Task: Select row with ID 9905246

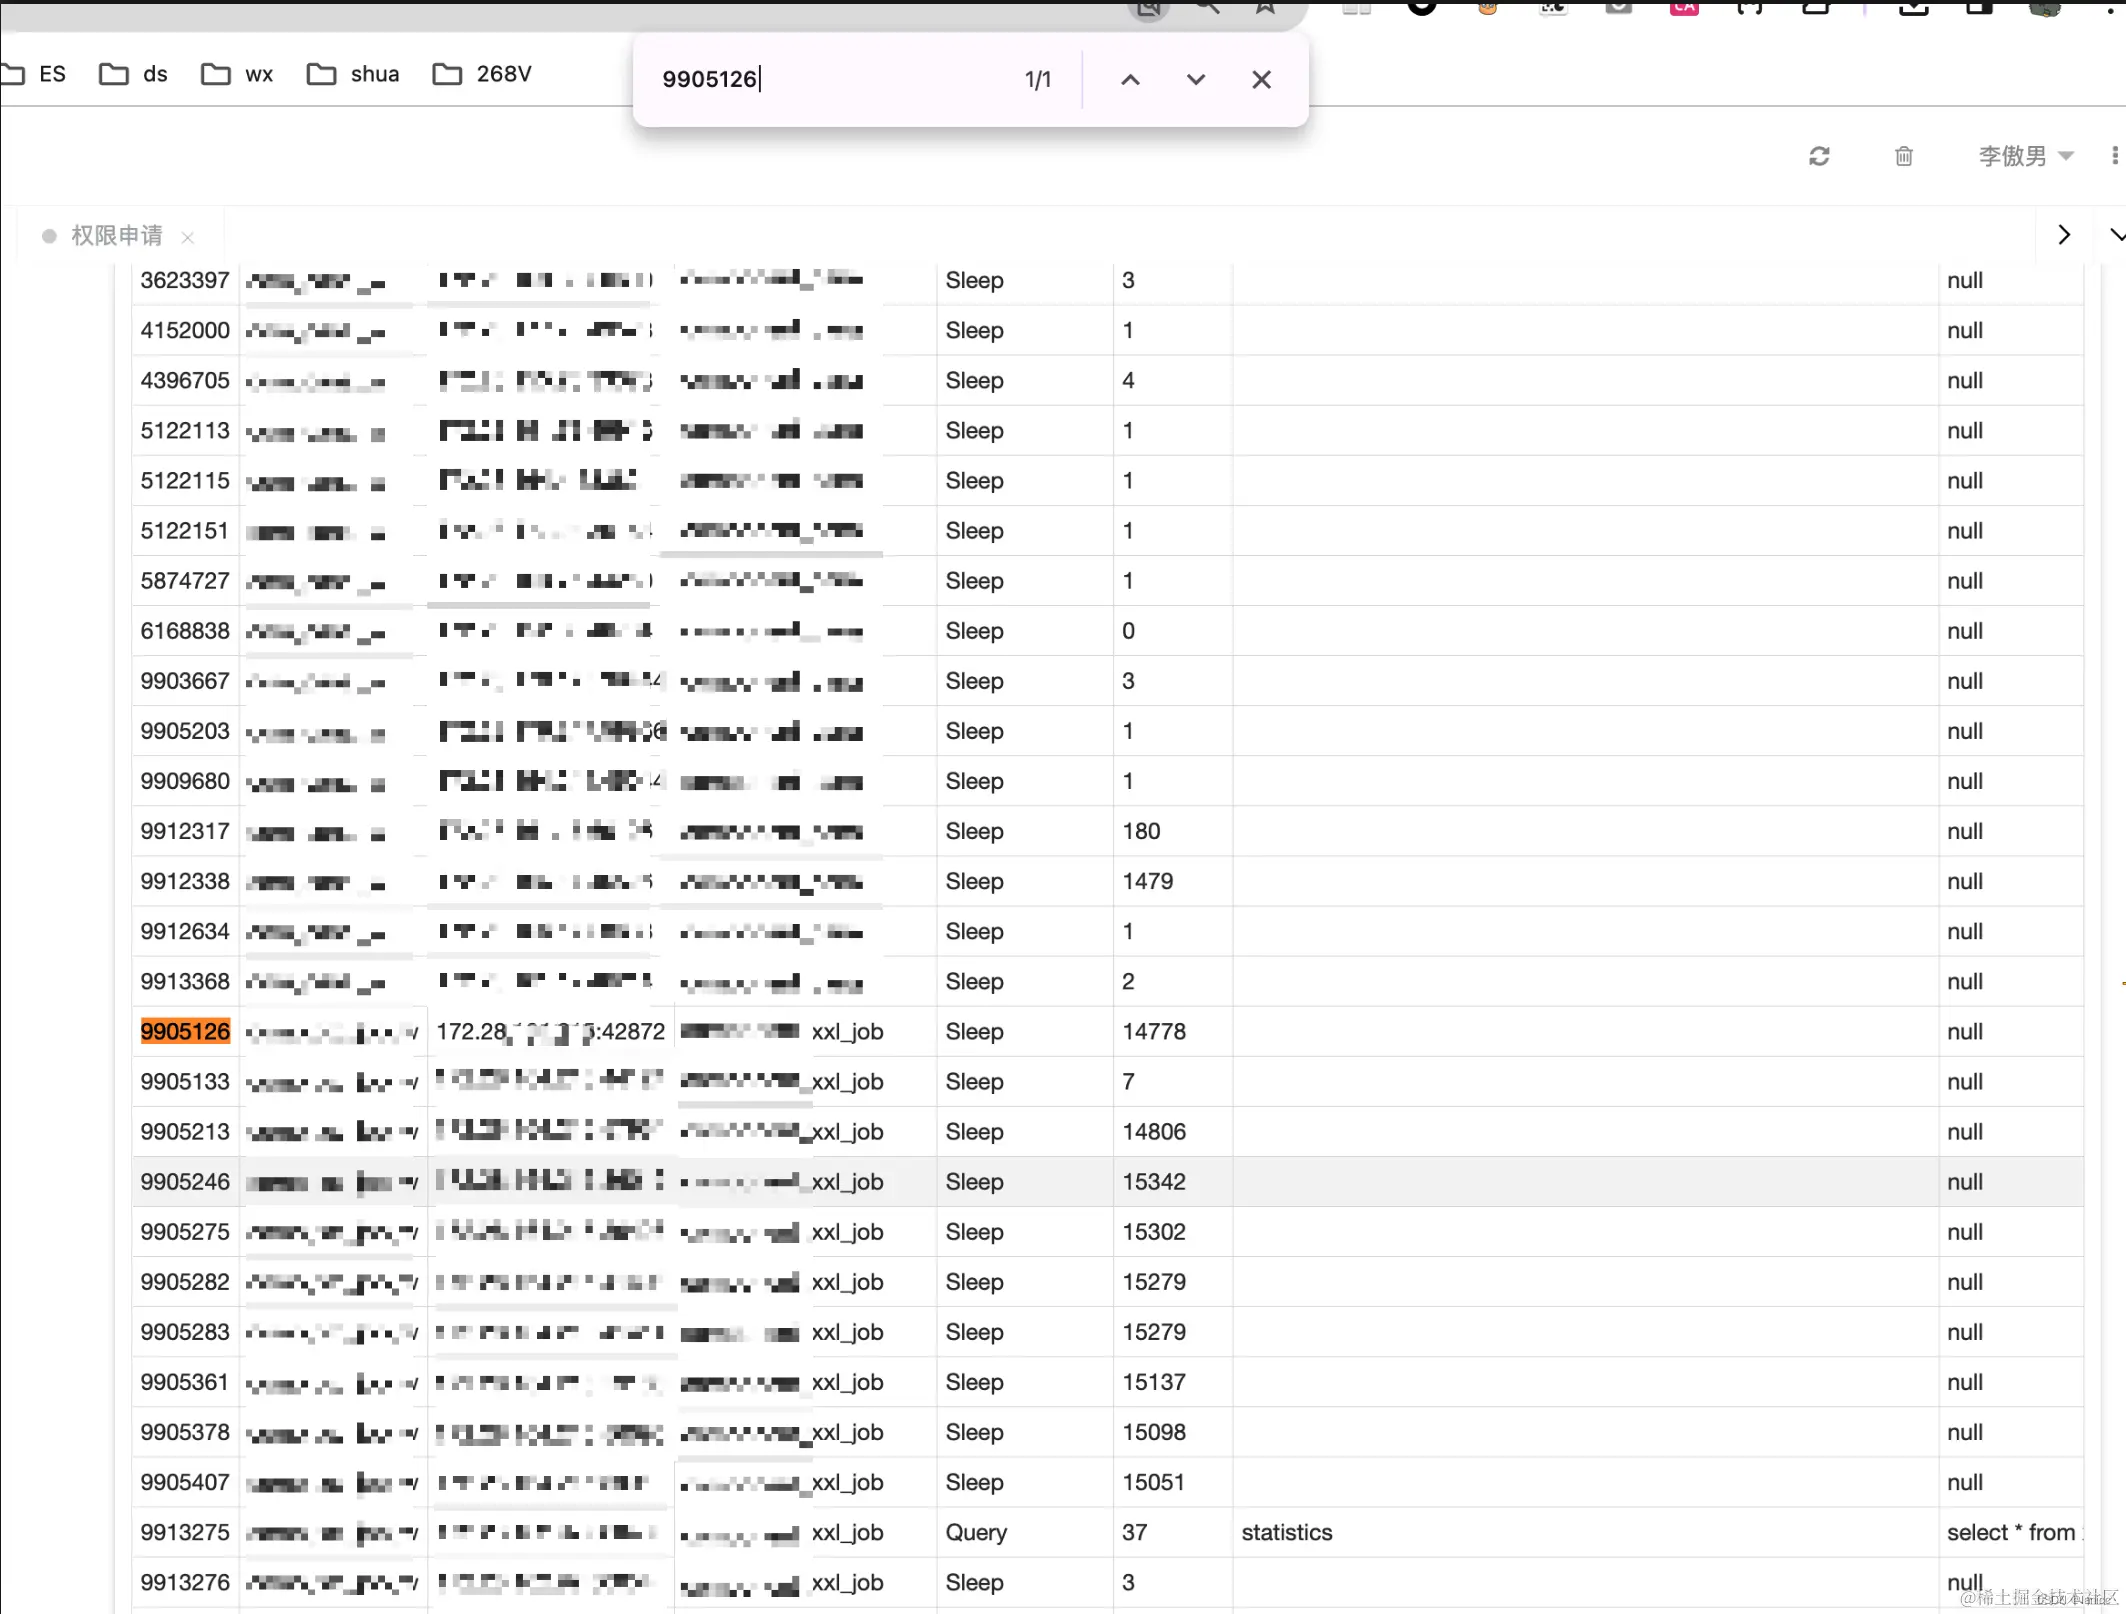Action: pos(185,1181)
